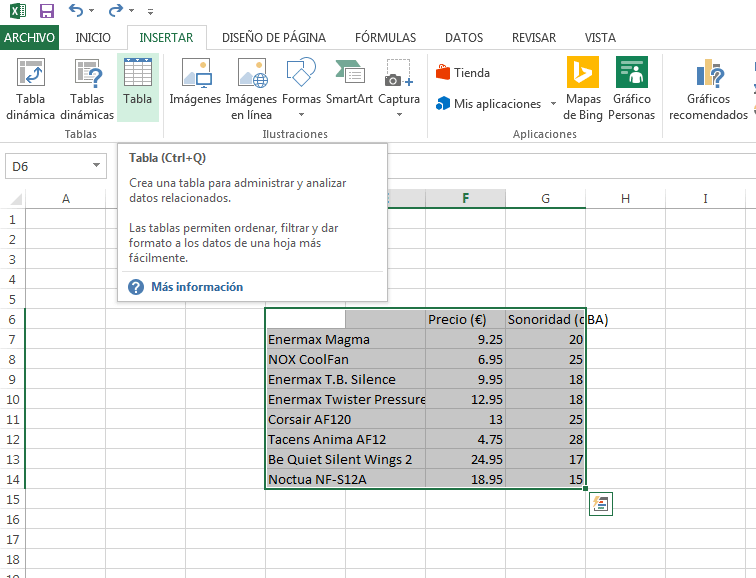Screen dimensions: 756x578
Task: Insert Mapas de Bing app
Action: click(583, 88)
